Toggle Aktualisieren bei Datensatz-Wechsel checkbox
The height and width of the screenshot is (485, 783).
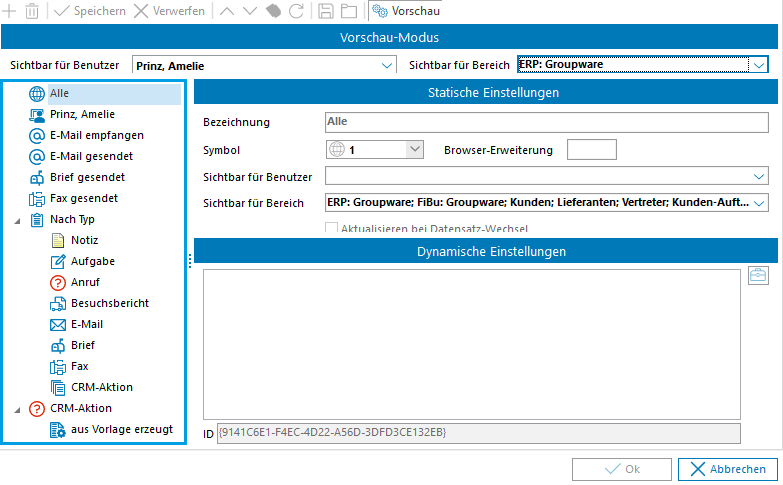pos(333,229)
